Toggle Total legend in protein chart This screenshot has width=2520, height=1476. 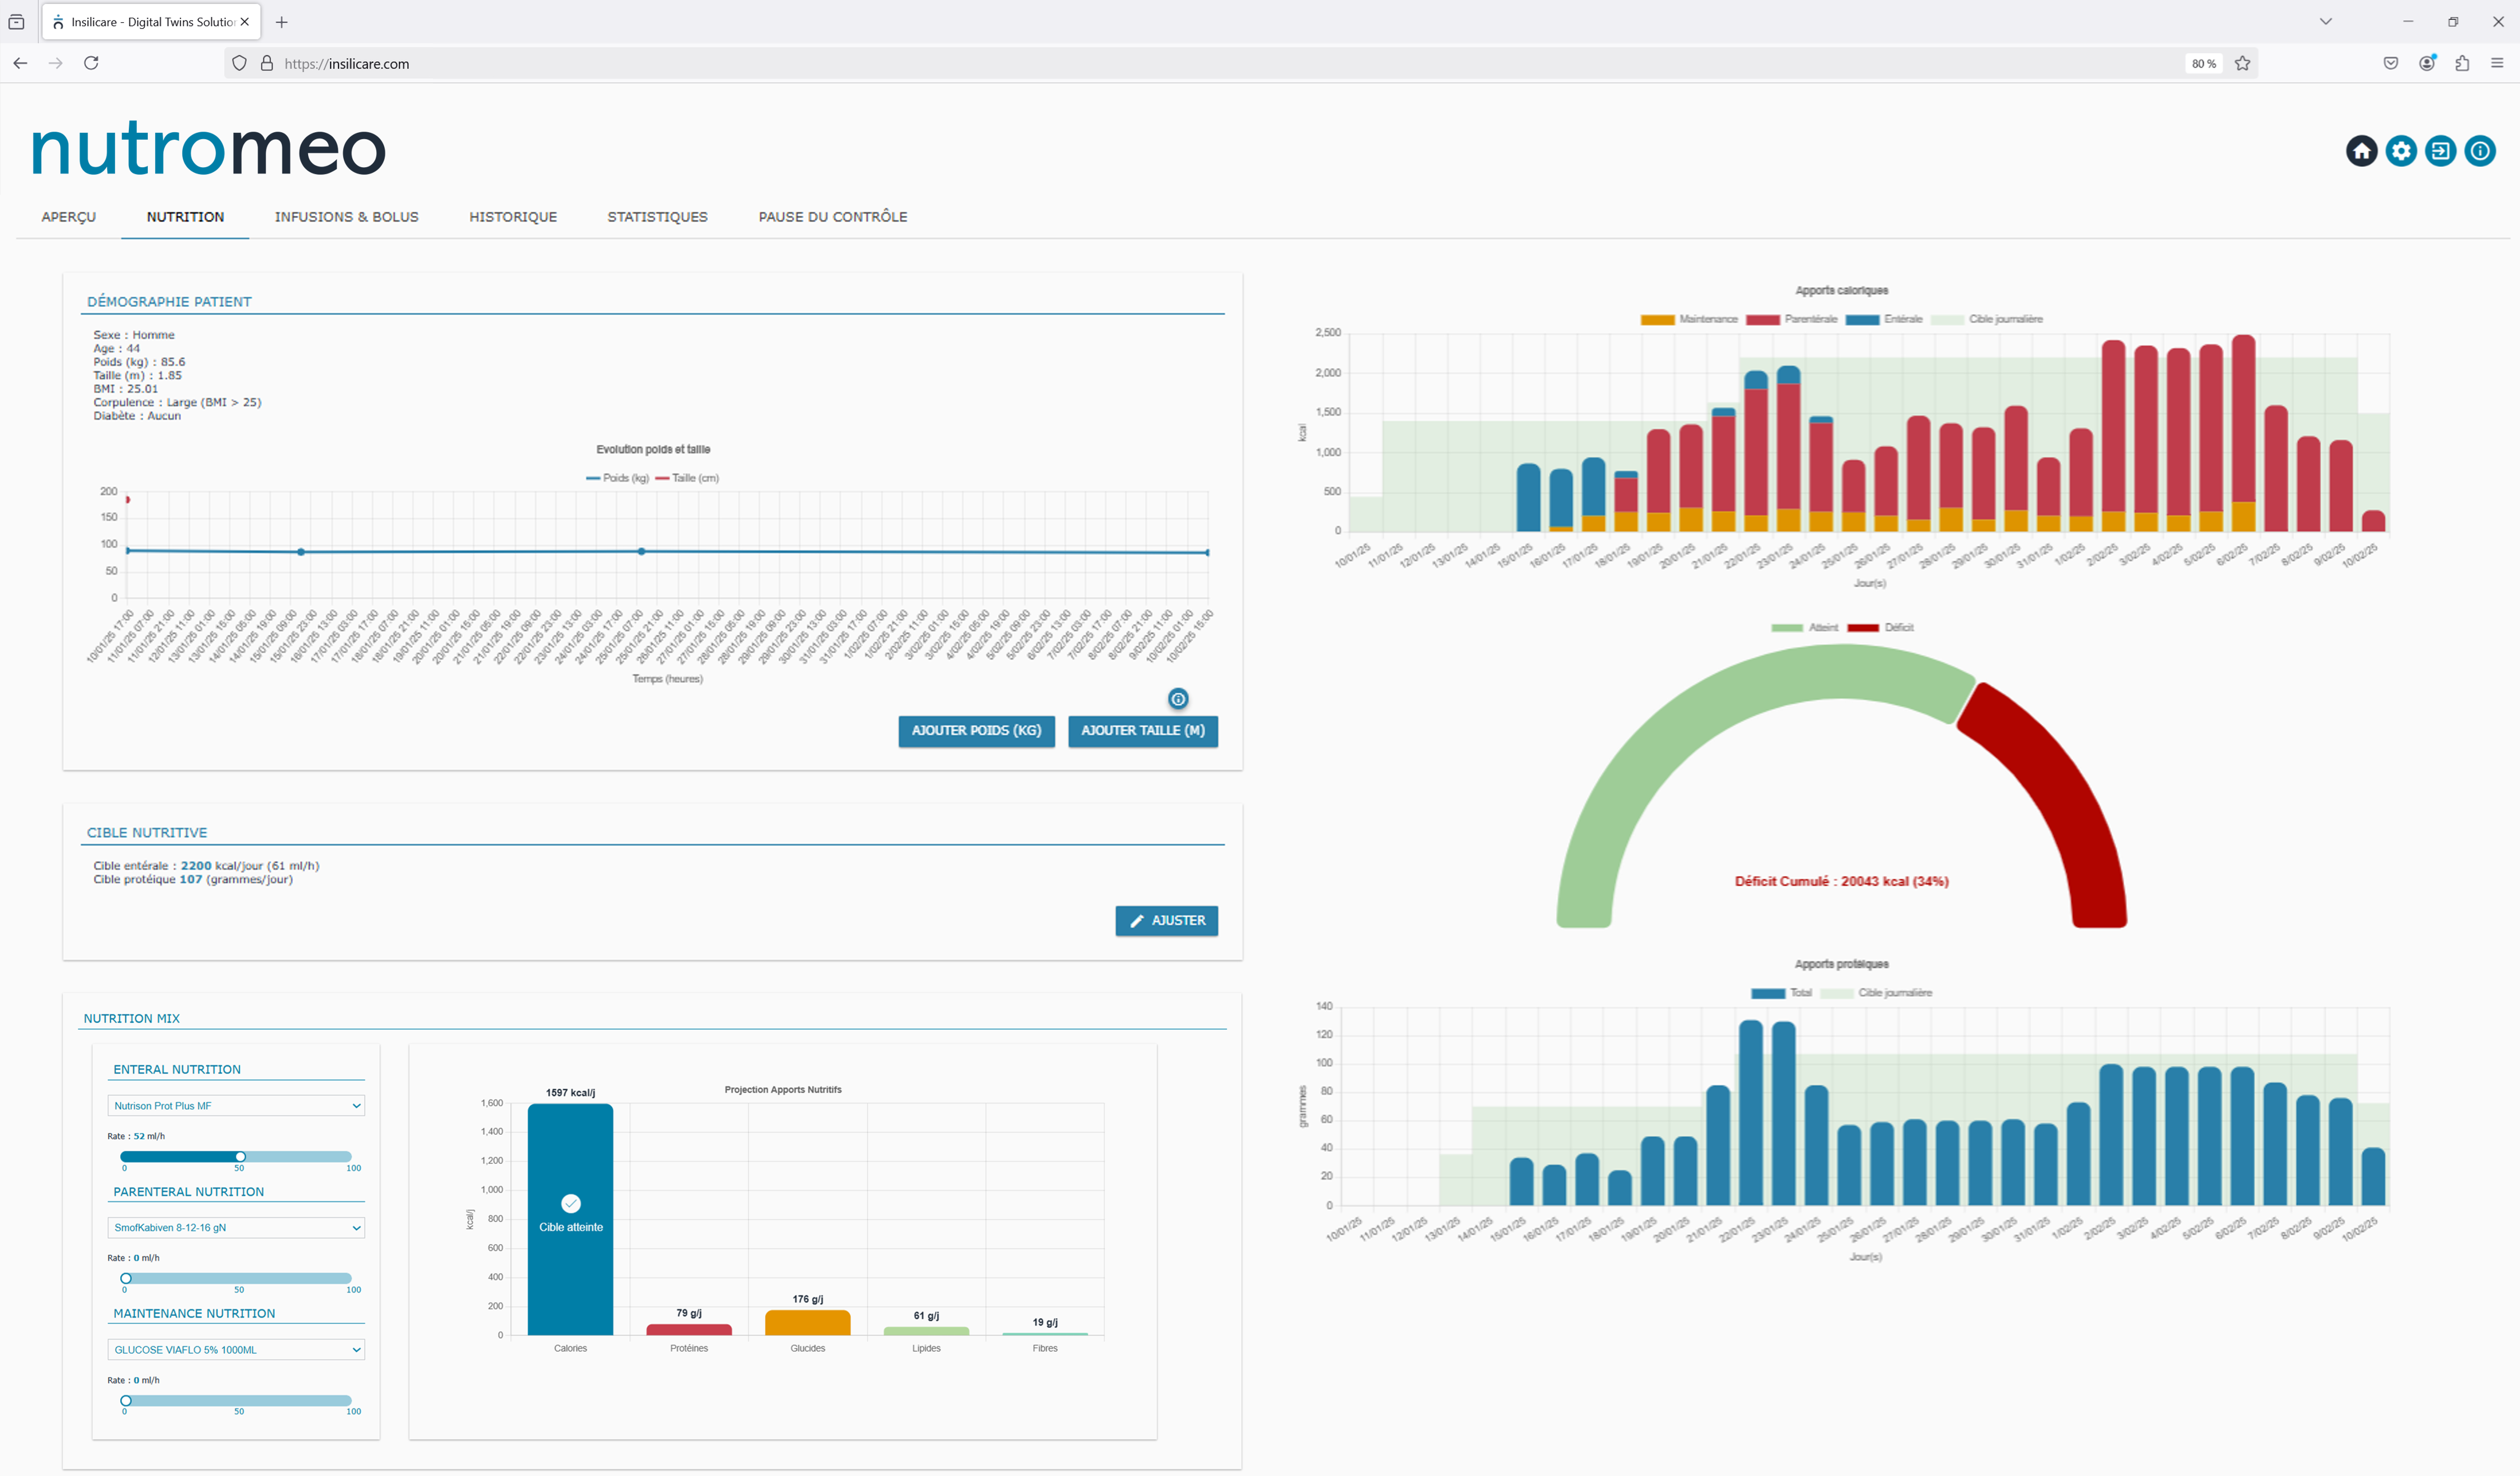(1781, 993)
